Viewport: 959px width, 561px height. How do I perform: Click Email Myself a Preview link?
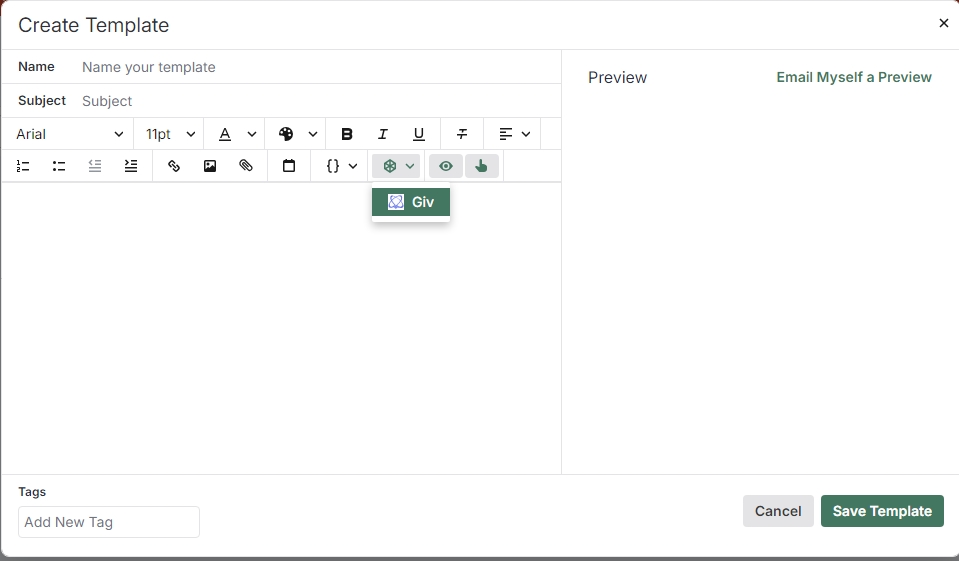(x=854, y=77)
